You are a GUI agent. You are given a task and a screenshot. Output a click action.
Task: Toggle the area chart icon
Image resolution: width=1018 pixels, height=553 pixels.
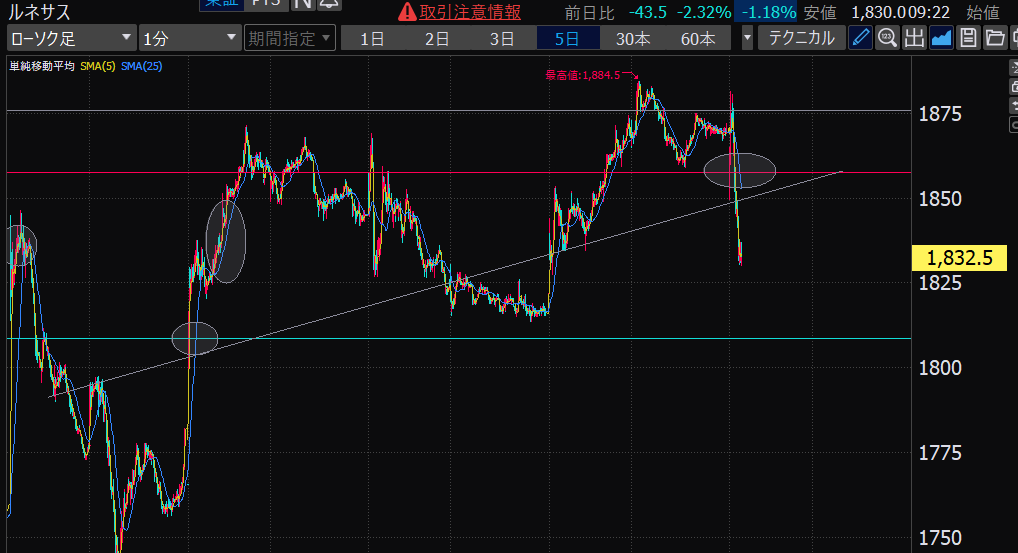(941, 39)
